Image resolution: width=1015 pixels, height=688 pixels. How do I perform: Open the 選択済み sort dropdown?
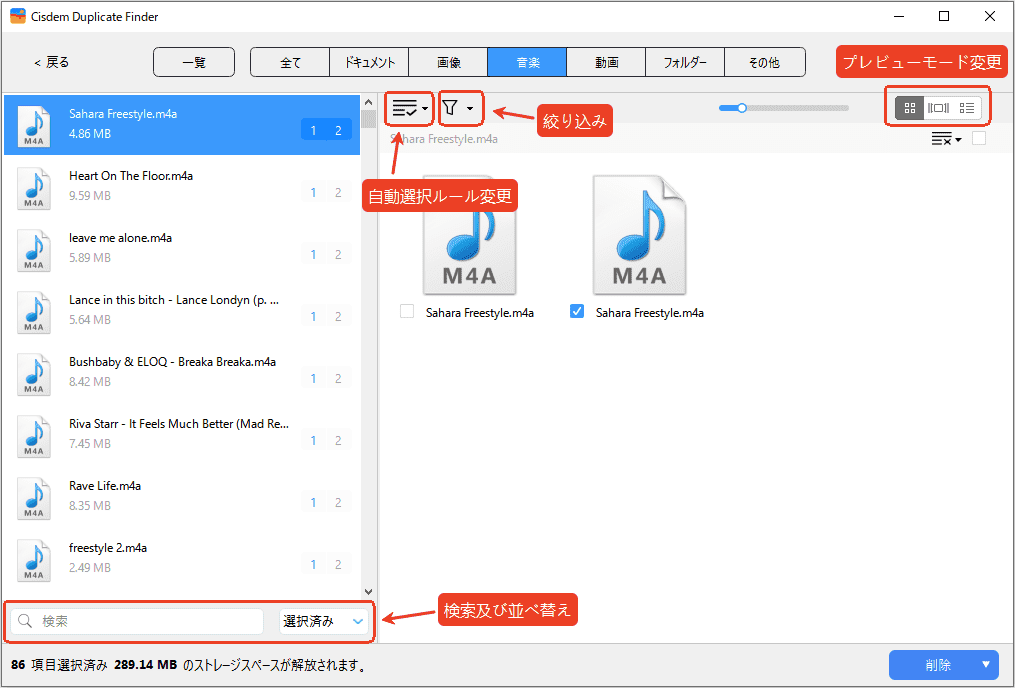(x=324, y=621)
